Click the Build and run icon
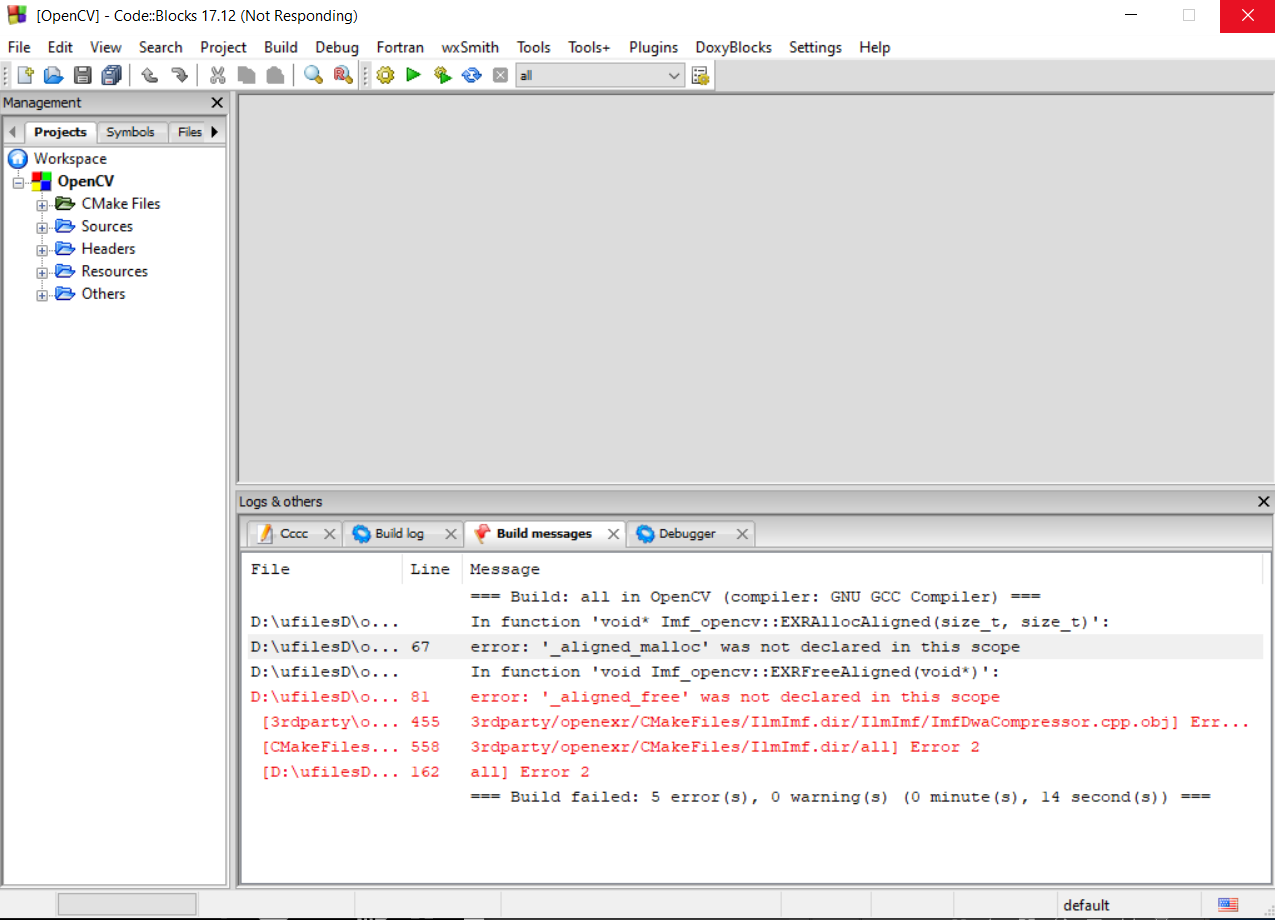The width and height of the screenshot is (1275, 920). [442, 75]
